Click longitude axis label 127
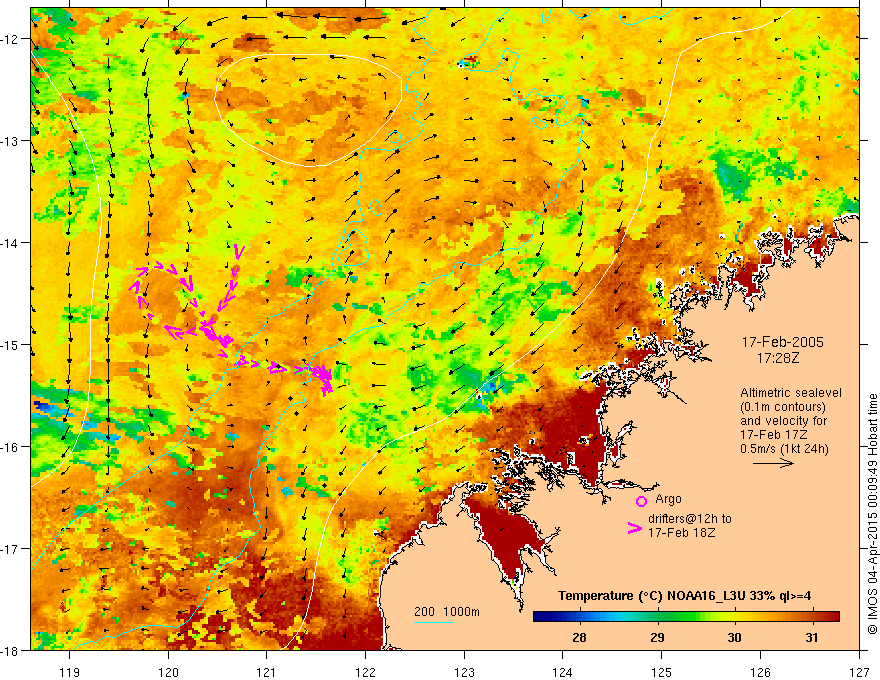Viewport: 880px width, 680px height. coord(859,672)
